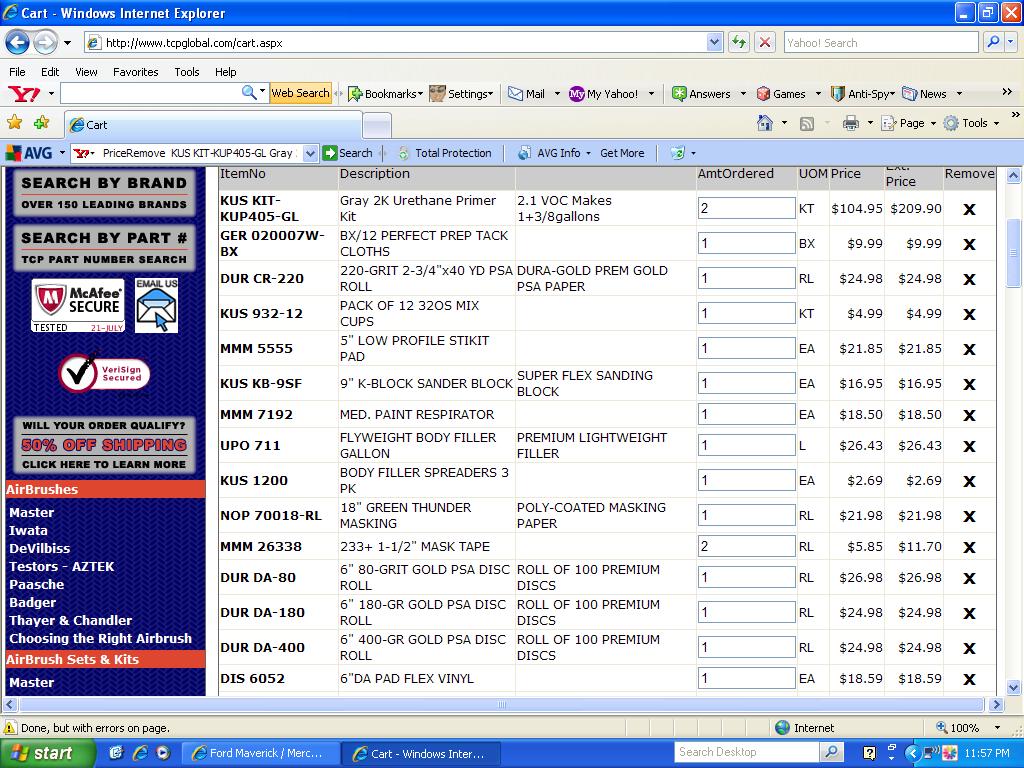This screenshot has width=1024, height=768.
Task: Click the AVG logo in toolbar
Action: [x=29, y=153]
